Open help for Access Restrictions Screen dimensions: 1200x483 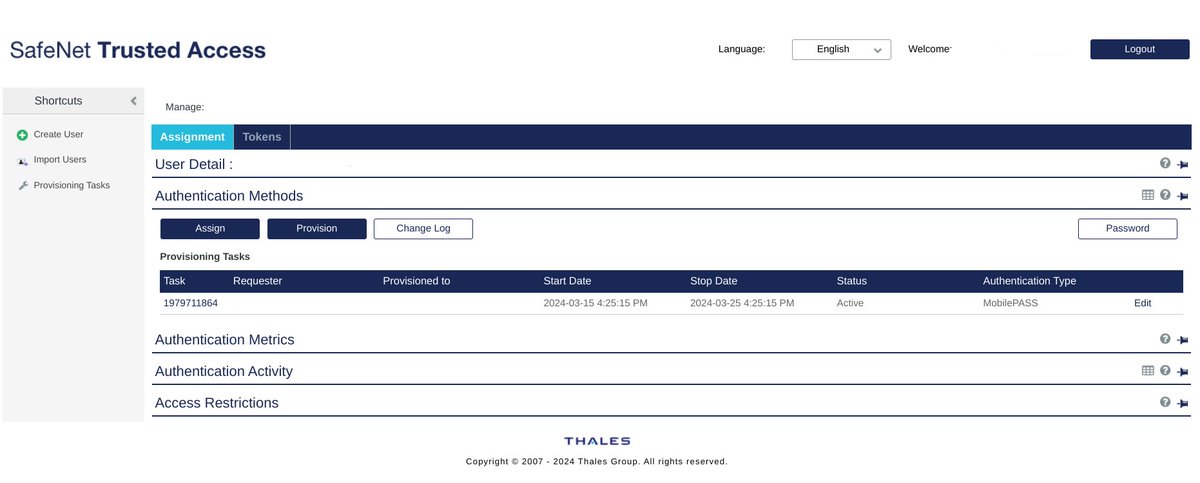1165,402
